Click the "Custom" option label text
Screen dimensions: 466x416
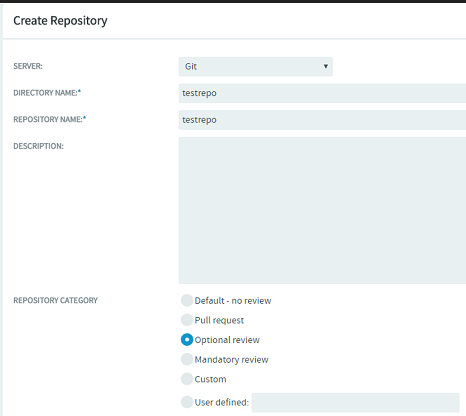[210, 379]
